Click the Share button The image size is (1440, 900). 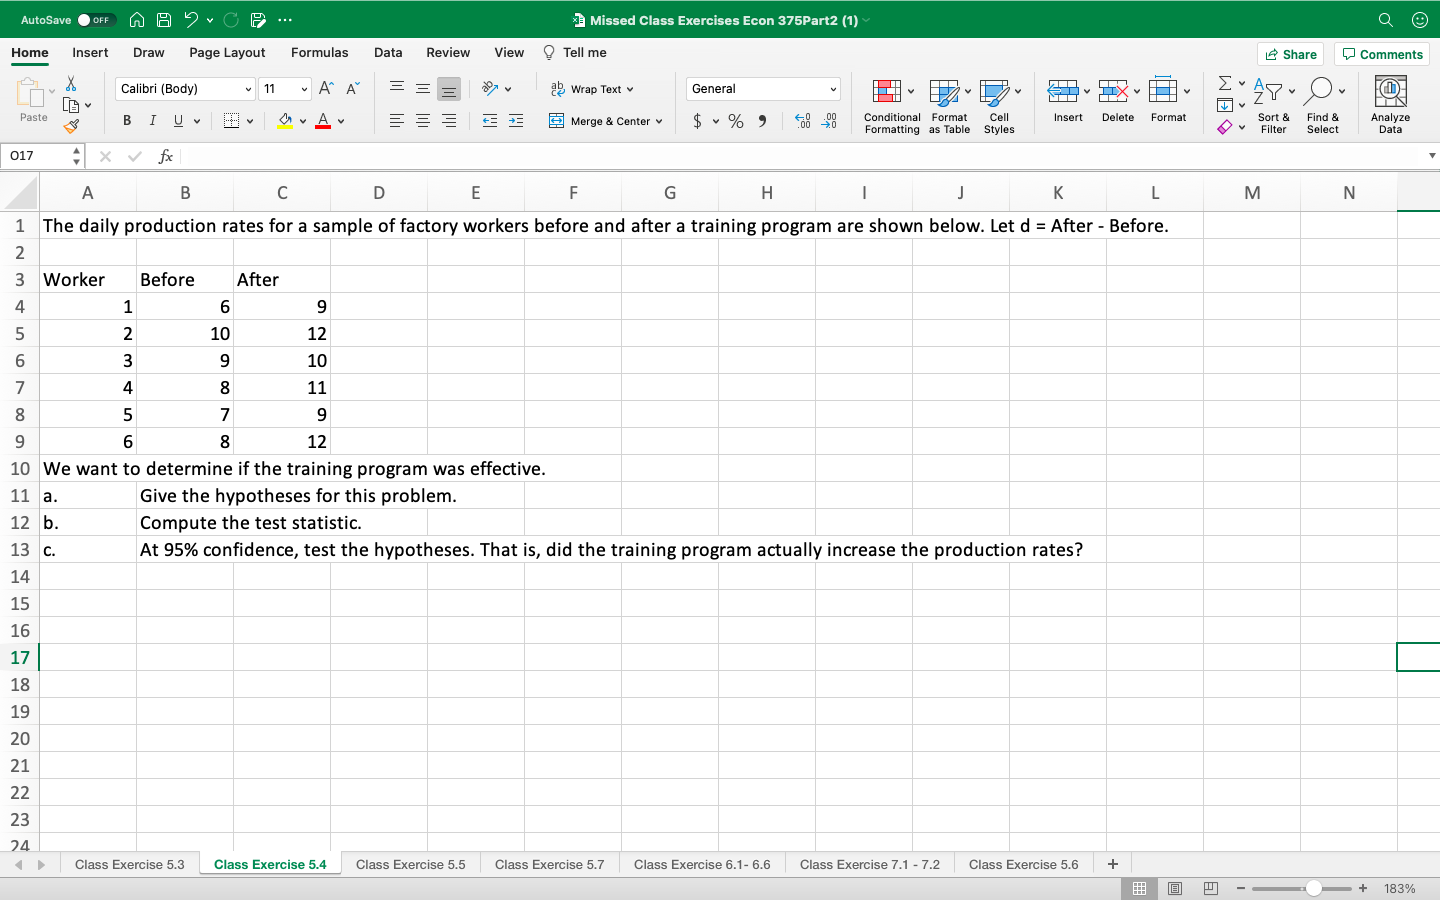tap(1290, 53)
